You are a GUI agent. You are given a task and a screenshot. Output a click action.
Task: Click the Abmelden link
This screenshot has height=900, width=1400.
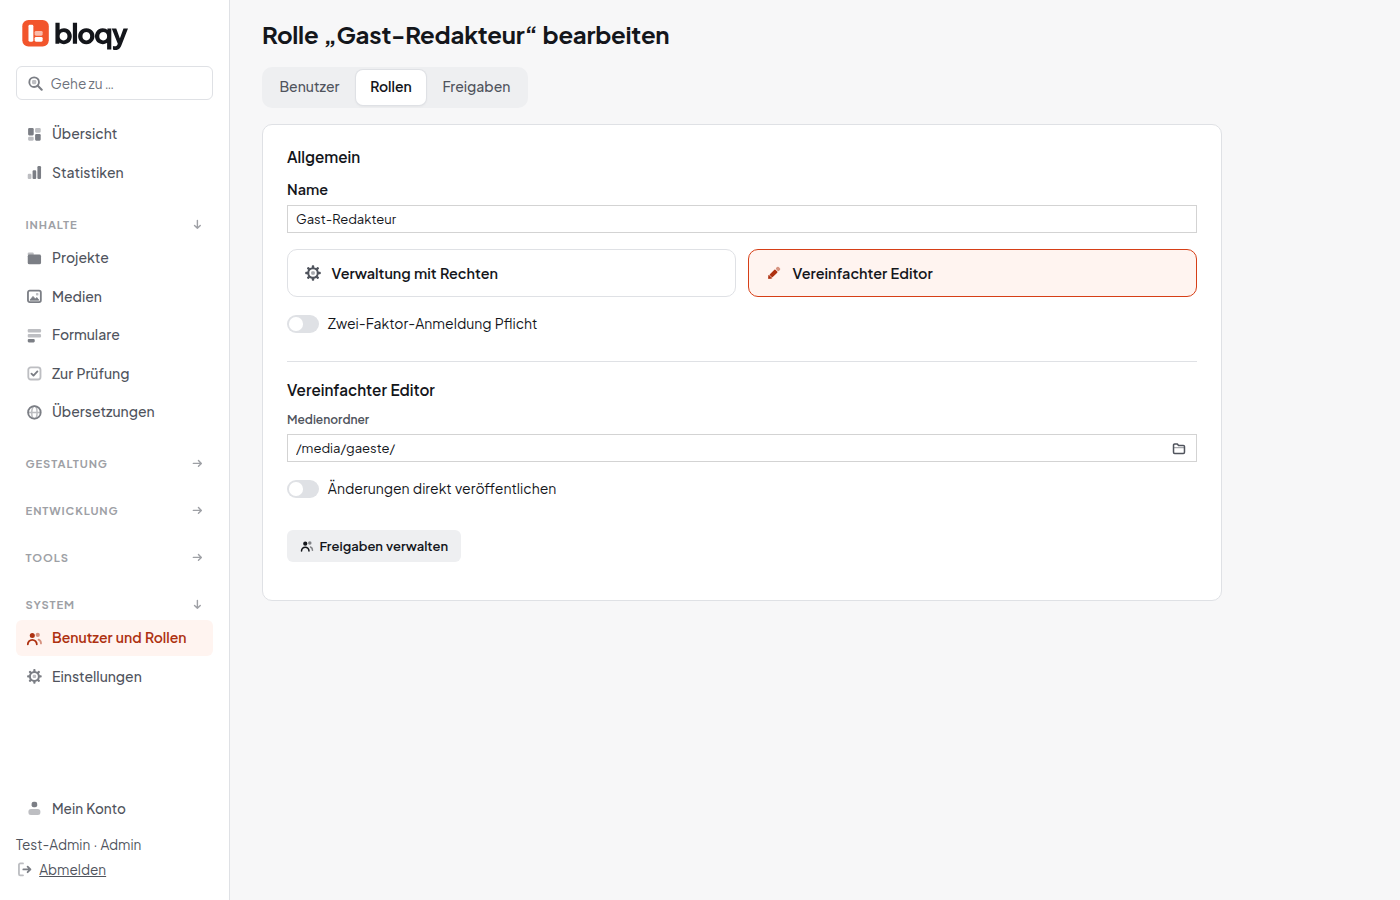point(72,870)
